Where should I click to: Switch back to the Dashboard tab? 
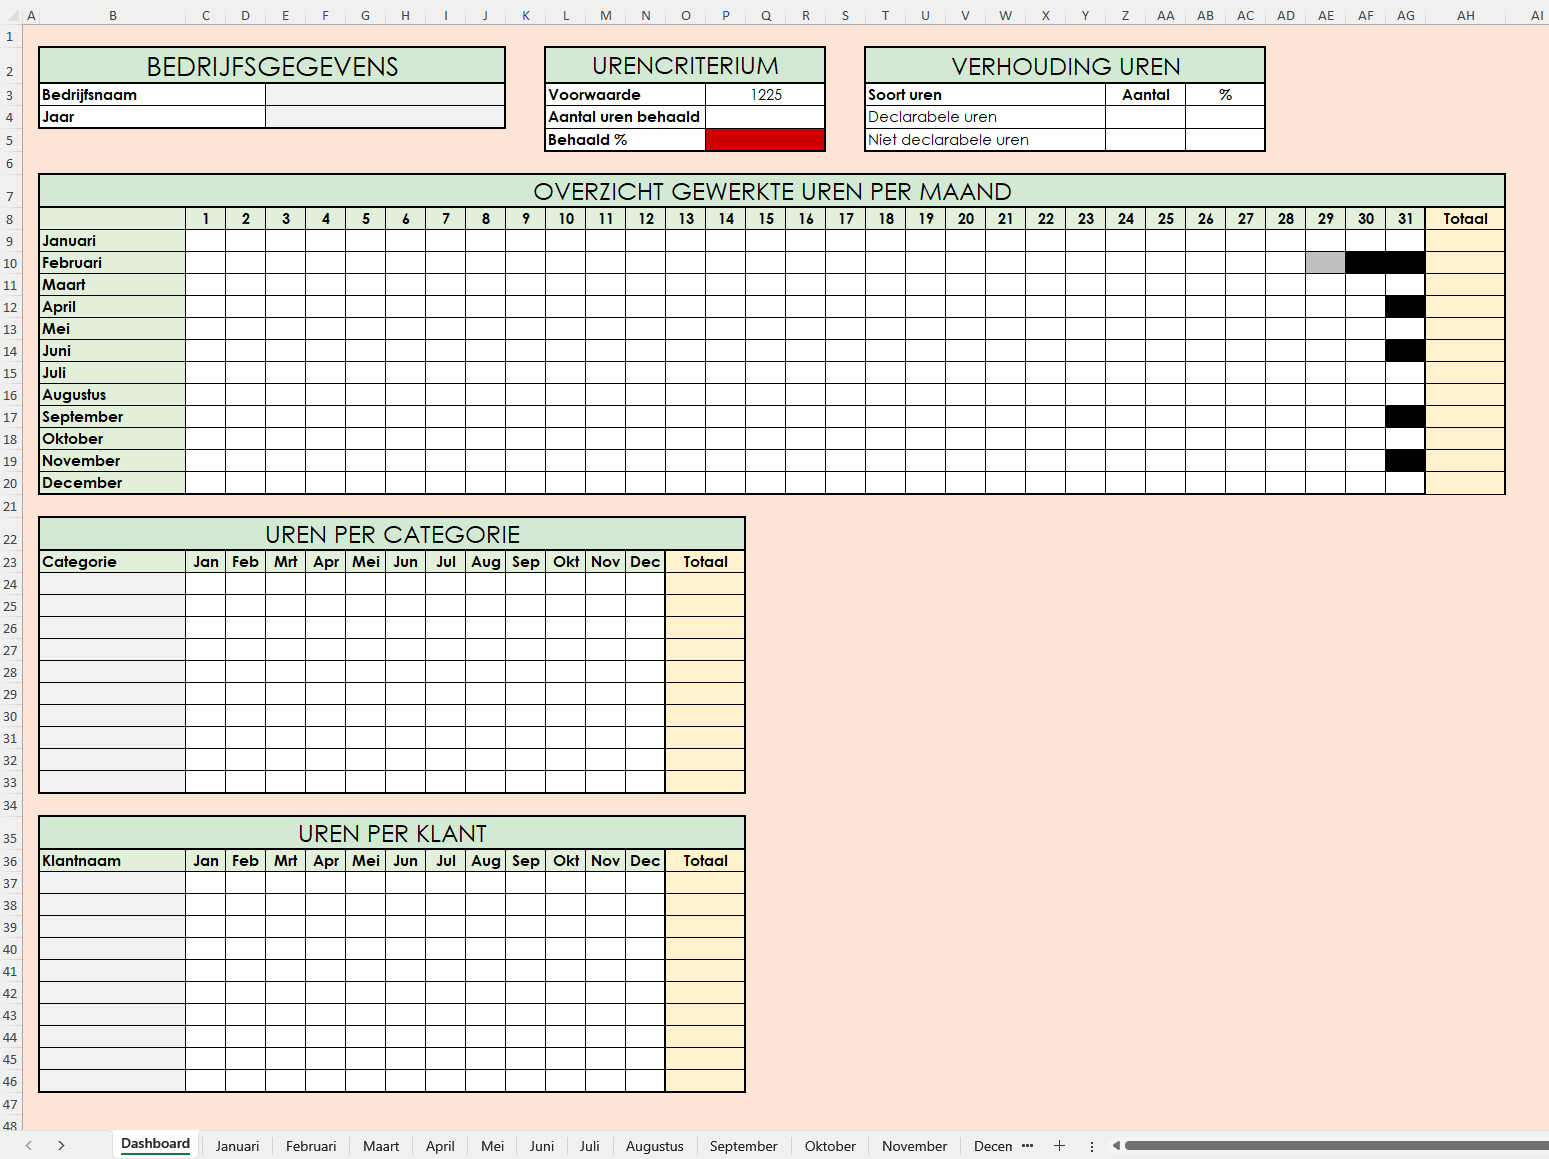pos(155,1143)
